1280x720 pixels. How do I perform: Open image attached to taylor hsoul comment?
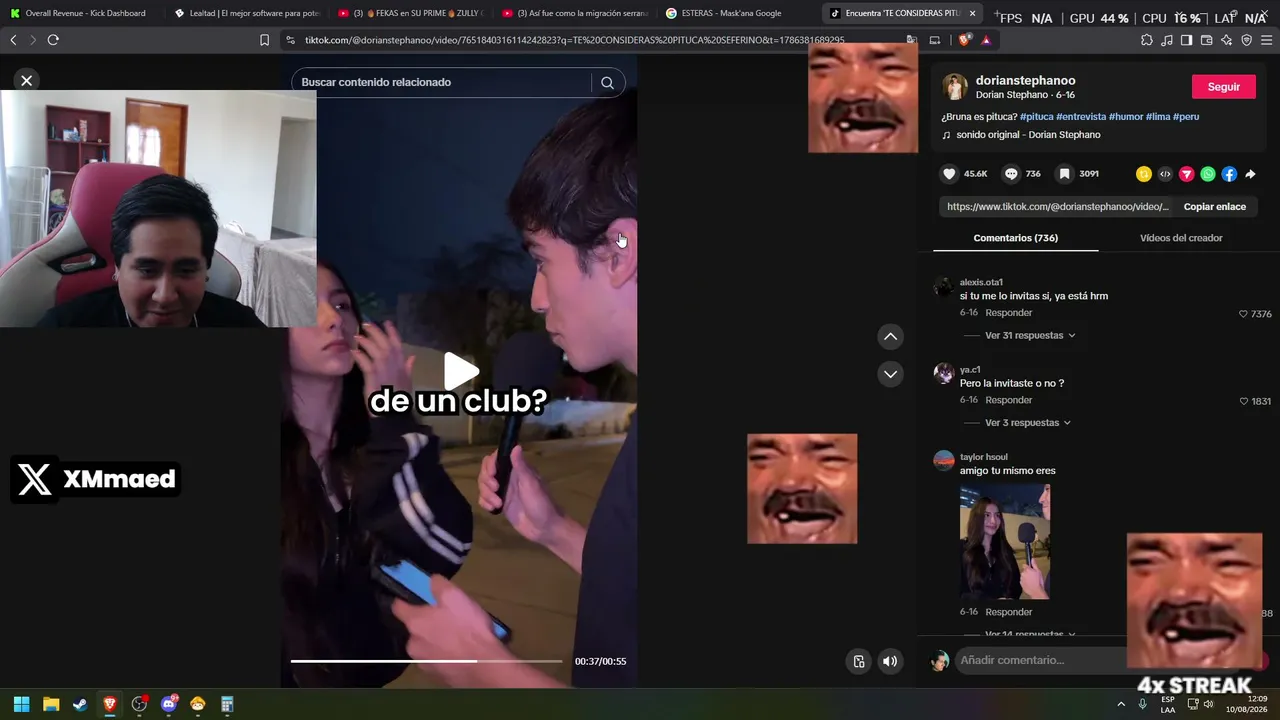(x=1005, y=542)
